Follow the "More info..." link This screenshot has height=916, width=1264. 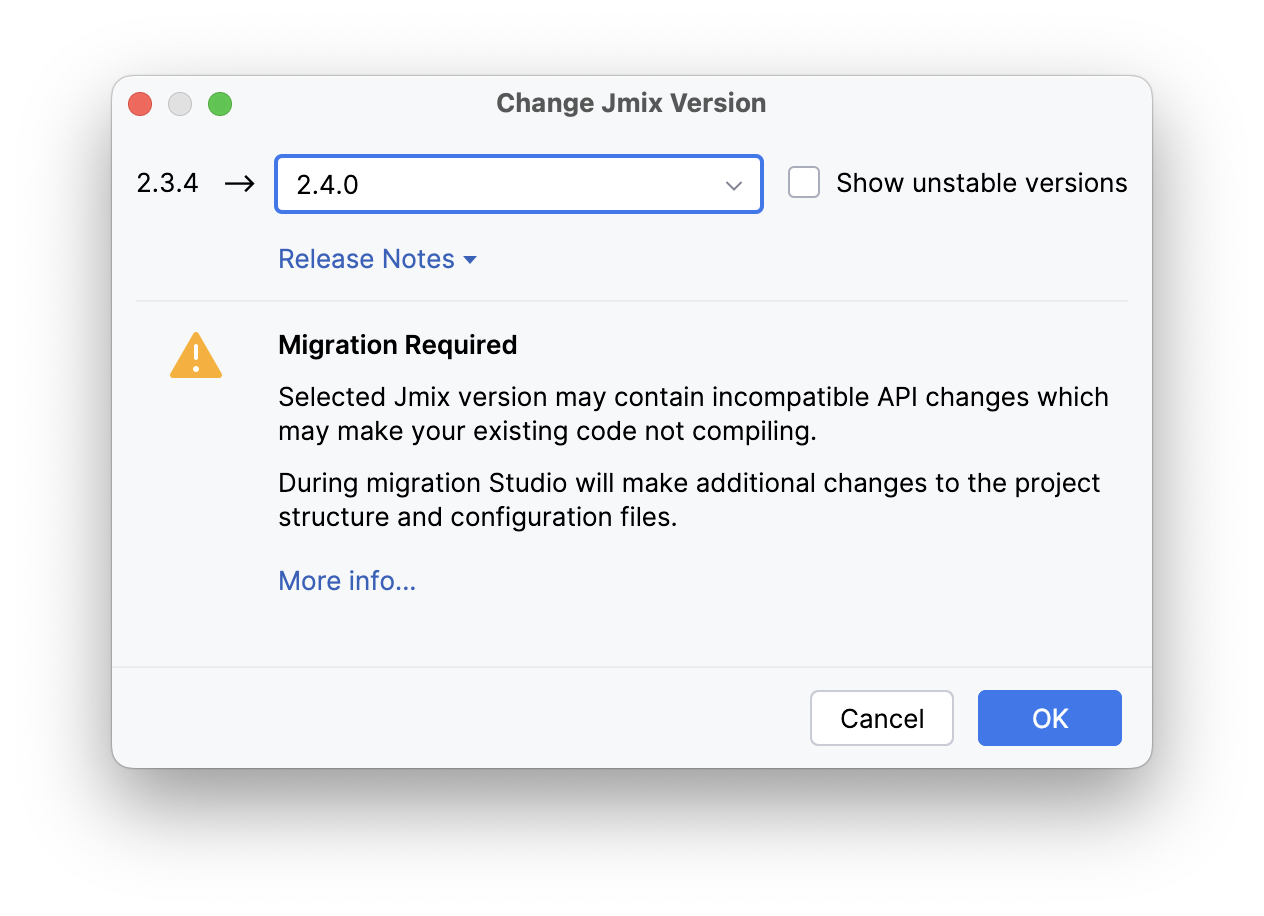(x=347, y=581)
